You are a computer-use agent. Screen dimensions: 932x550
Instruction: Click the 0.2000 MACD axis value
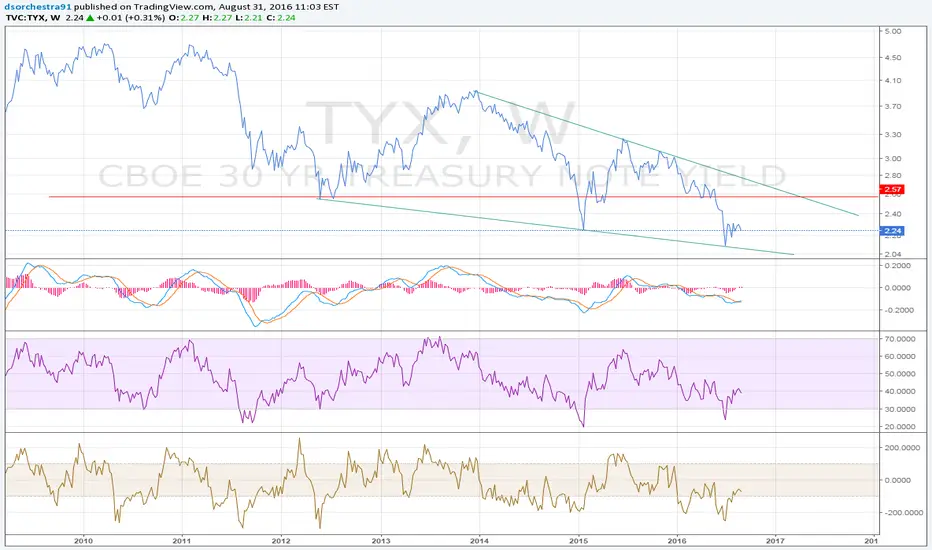coord(898,266)
